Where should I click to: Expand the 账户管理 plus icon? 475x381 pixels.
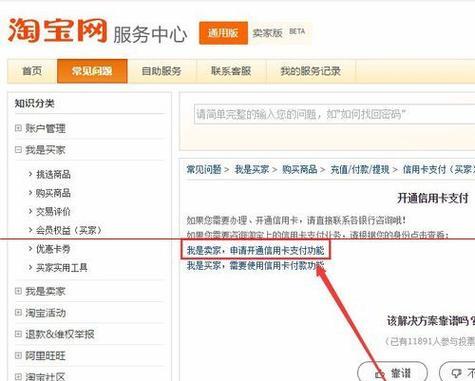coord(18,128)
